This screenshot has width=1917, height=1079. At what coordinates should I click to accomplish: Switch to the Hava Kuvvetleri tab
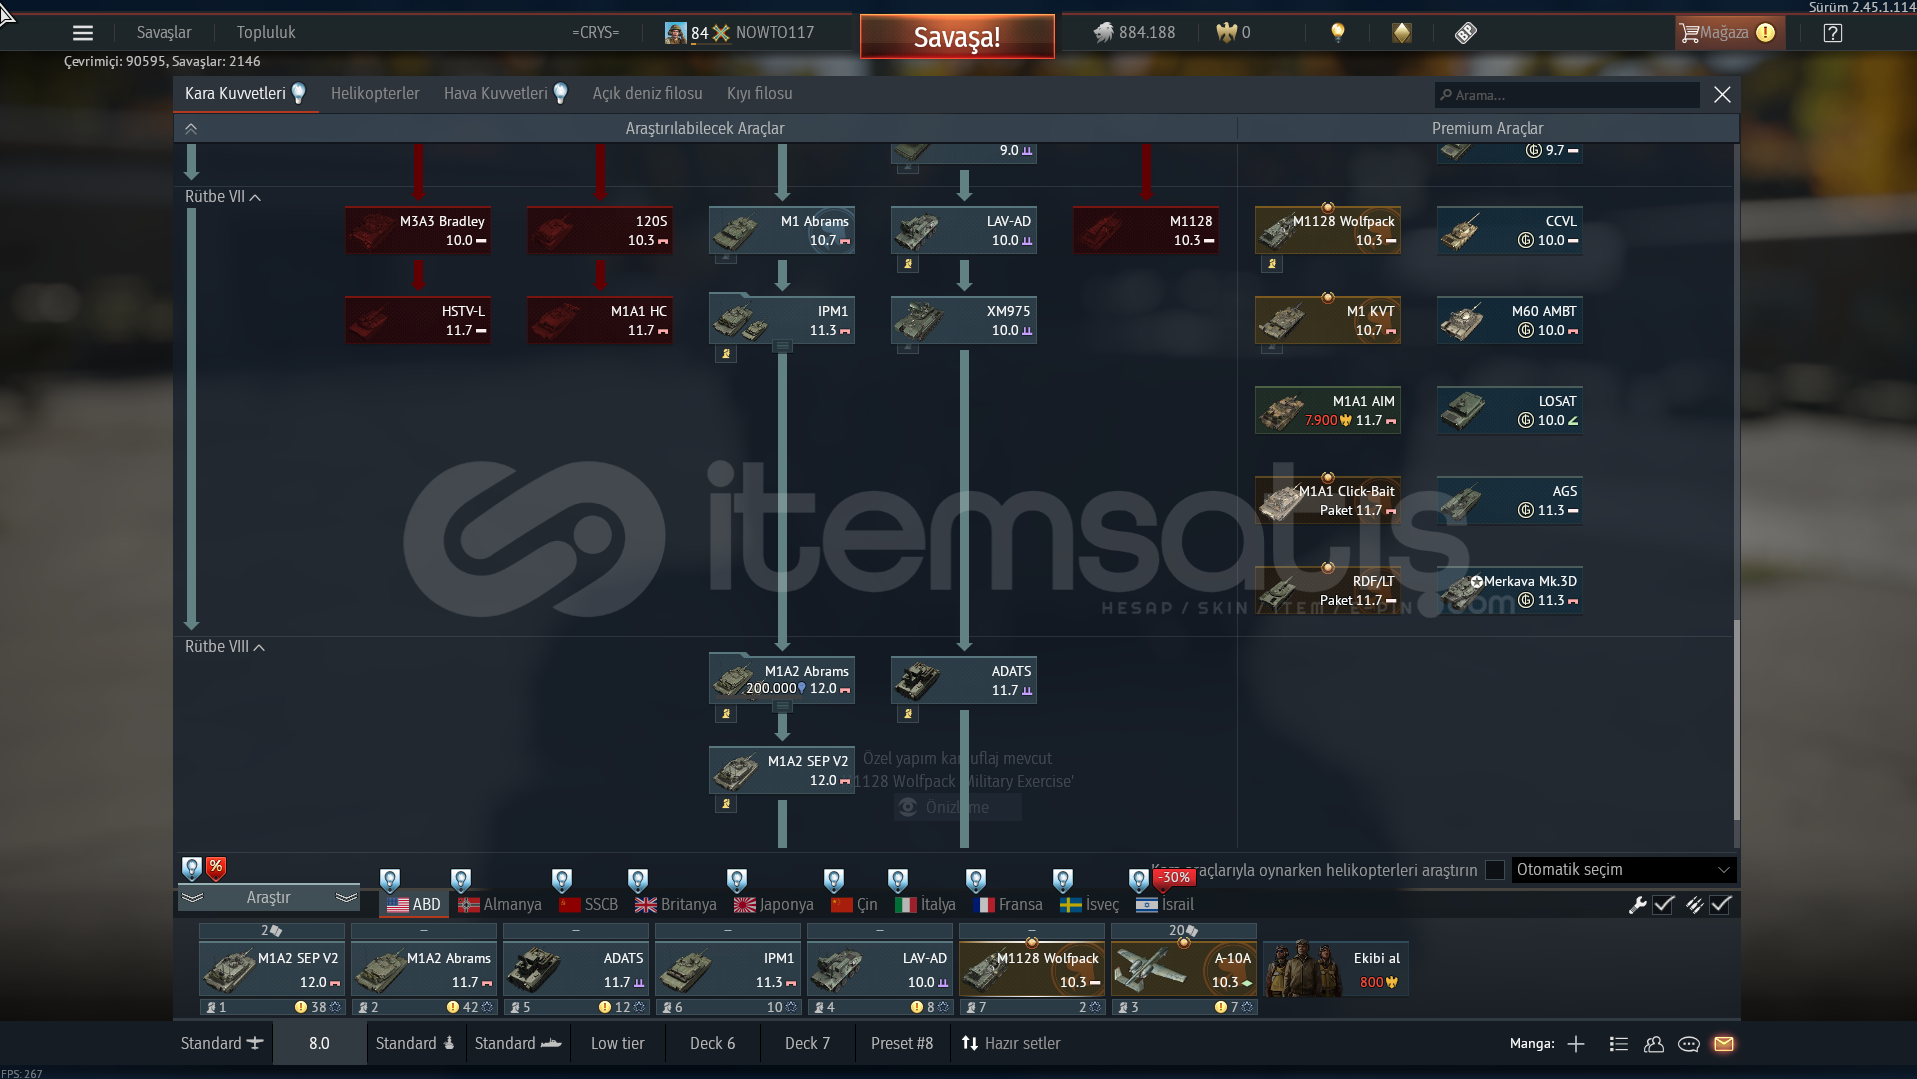click(x=505, y=93)
